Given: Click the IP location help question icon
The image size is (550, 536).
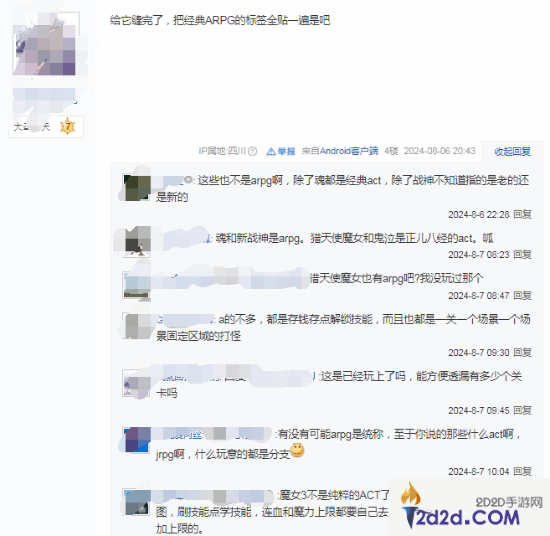Looking at the screenshot, I should point(253,151).
